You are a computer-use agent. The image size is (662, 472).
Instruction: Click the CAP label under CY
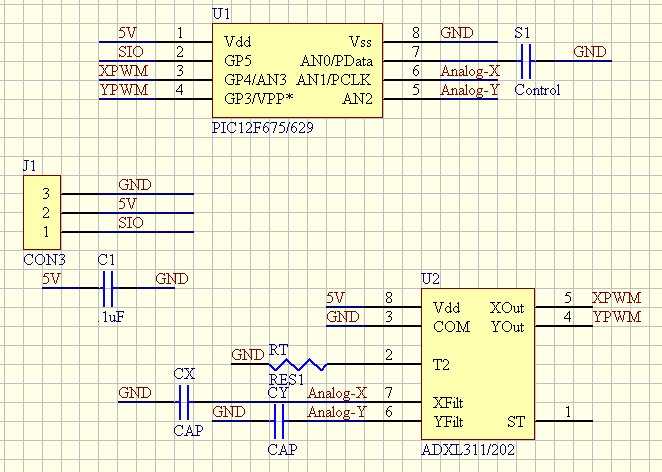282,450
